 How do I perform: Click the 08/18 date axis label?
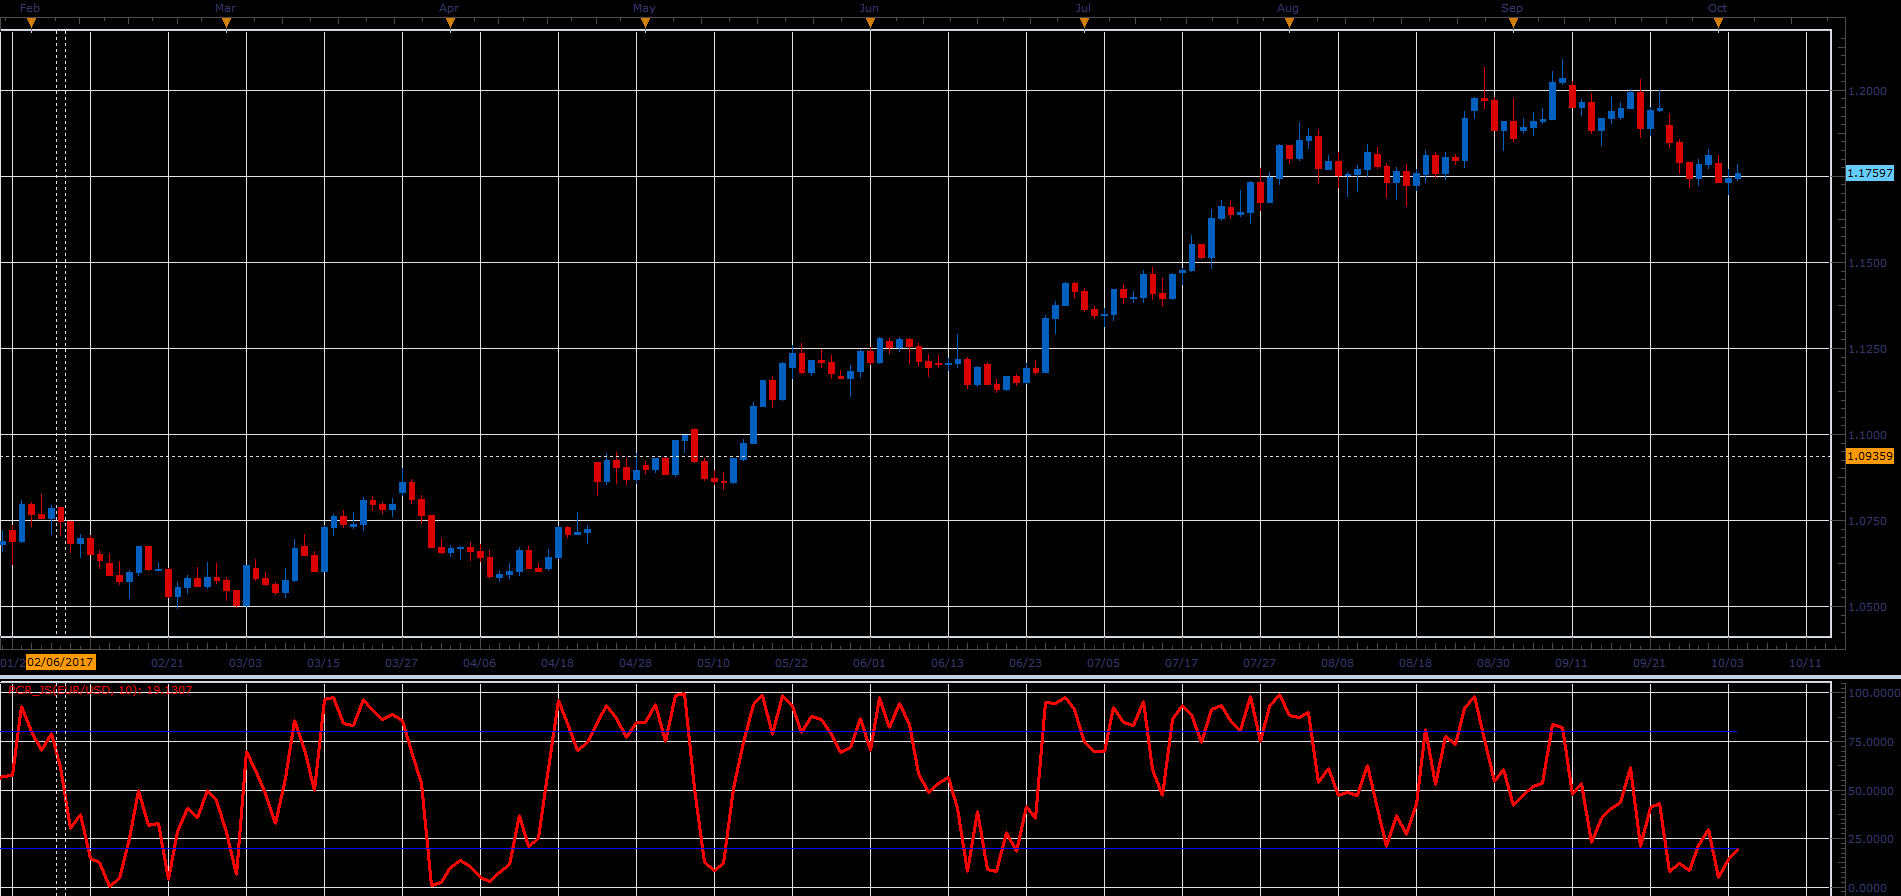pyautogui.click(x=1415, y=663)
